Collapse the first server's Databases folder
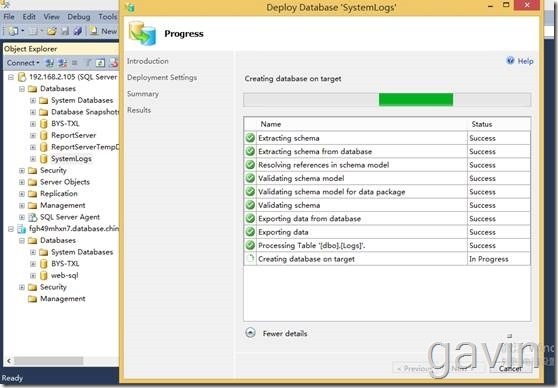The image size is (558, 388). click(x=22, y=89)
